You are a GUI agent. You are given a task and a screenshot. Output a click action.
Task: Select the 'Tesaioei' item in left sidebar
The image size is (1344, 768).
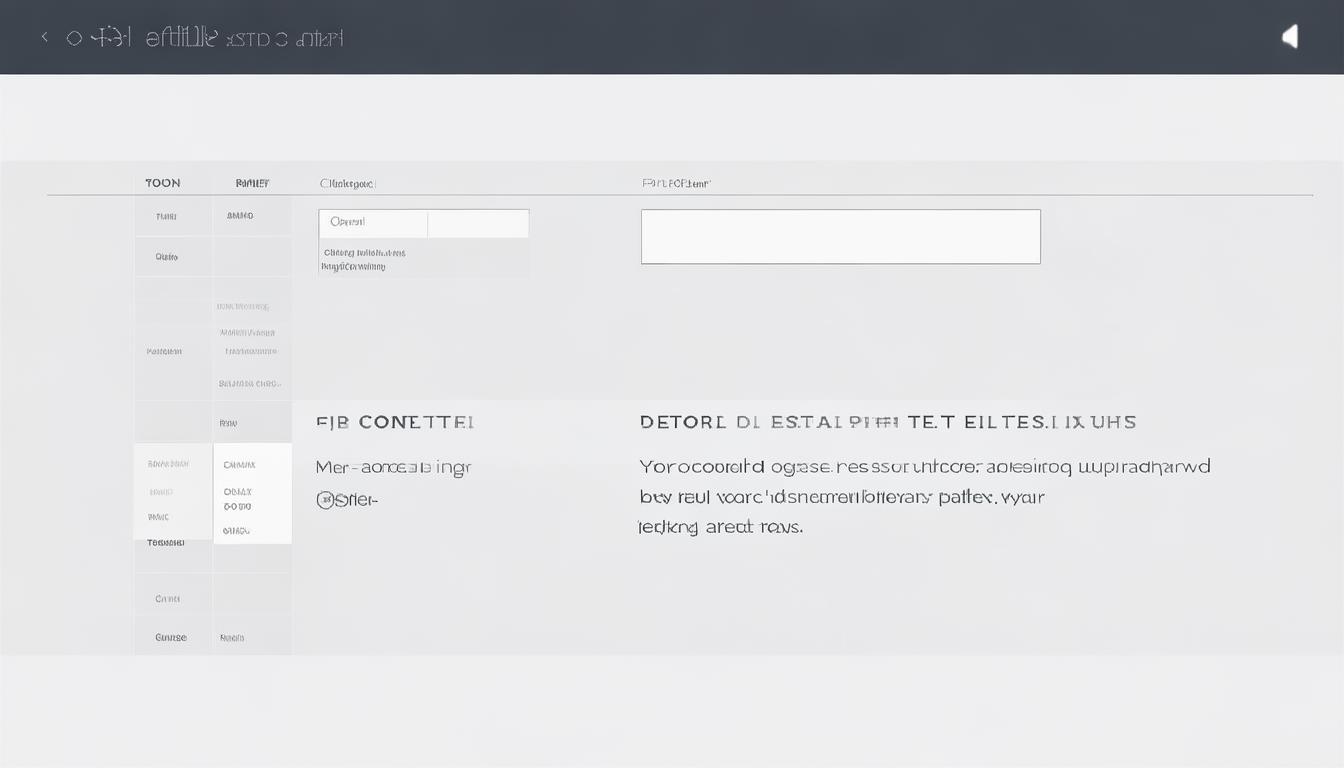[166, 542]
